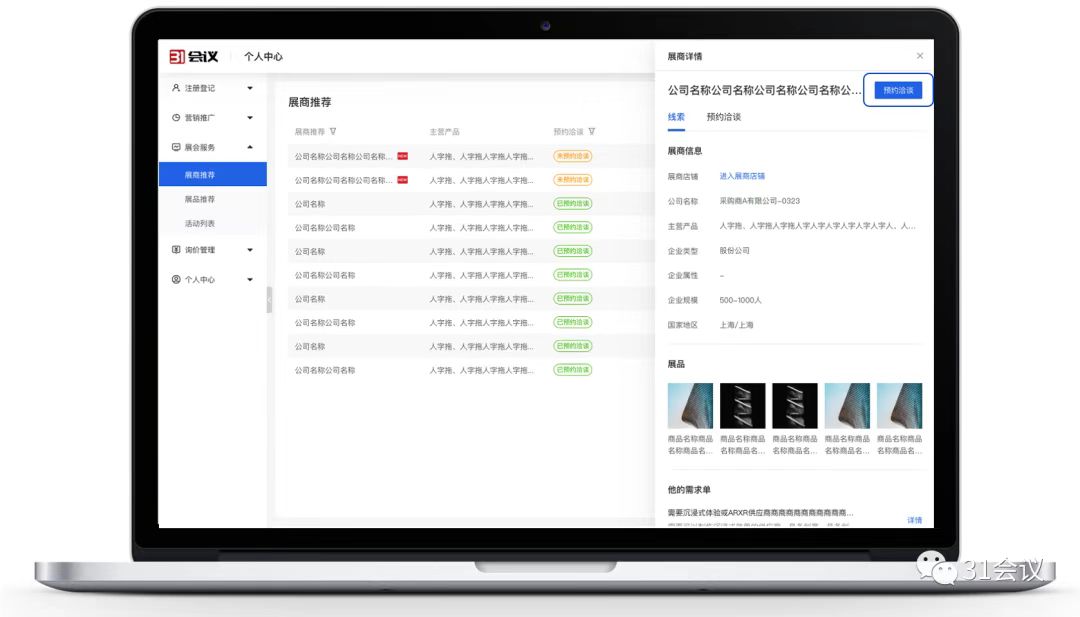This screenshot has height=617, width=1080.
Task: Open the 展商推荐 column filter icon
Action: [x=333, y=132]
